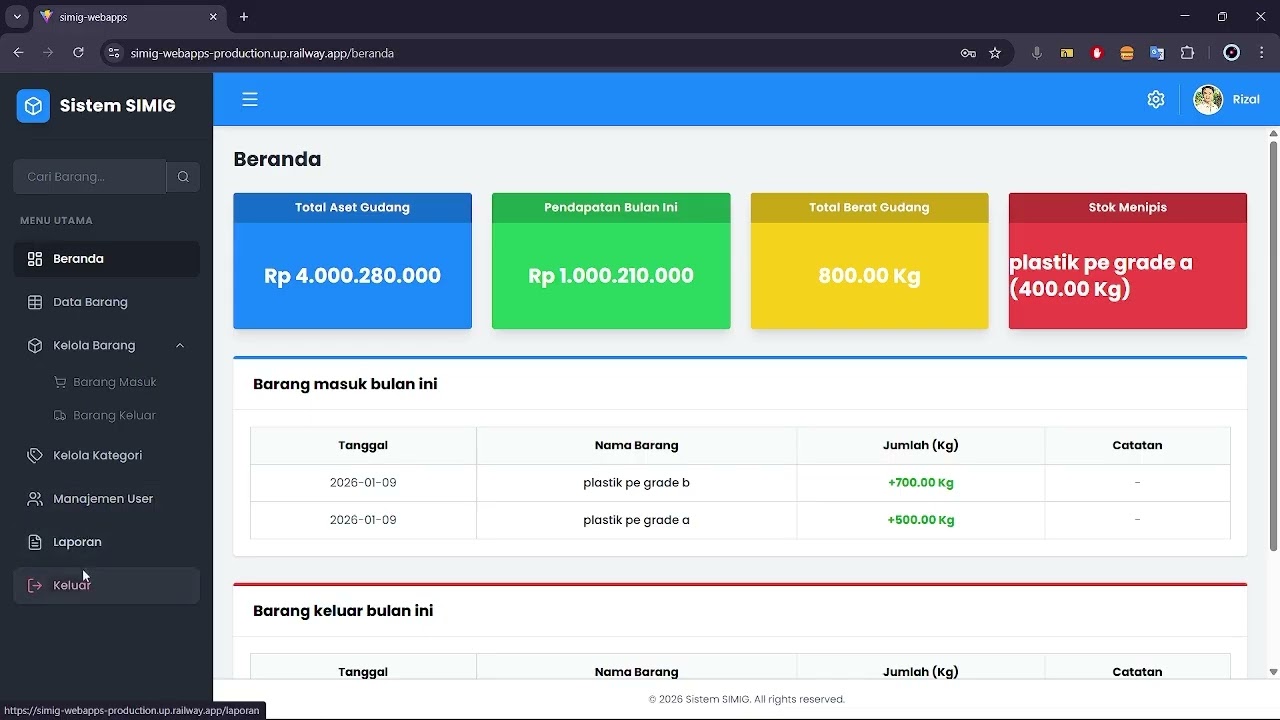Click the browser address bar URL

(x=262, y=53)
